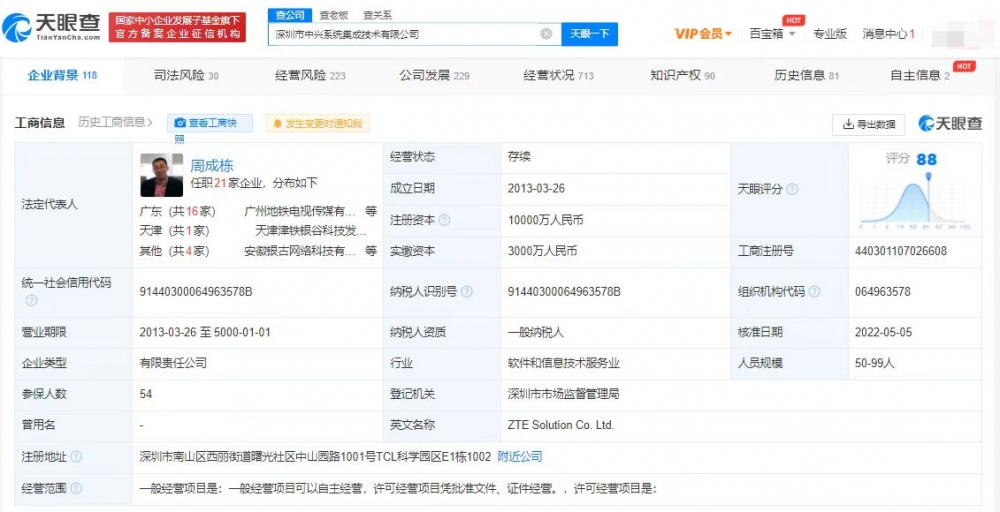Select company type 有限责任公司

[173, 363]
